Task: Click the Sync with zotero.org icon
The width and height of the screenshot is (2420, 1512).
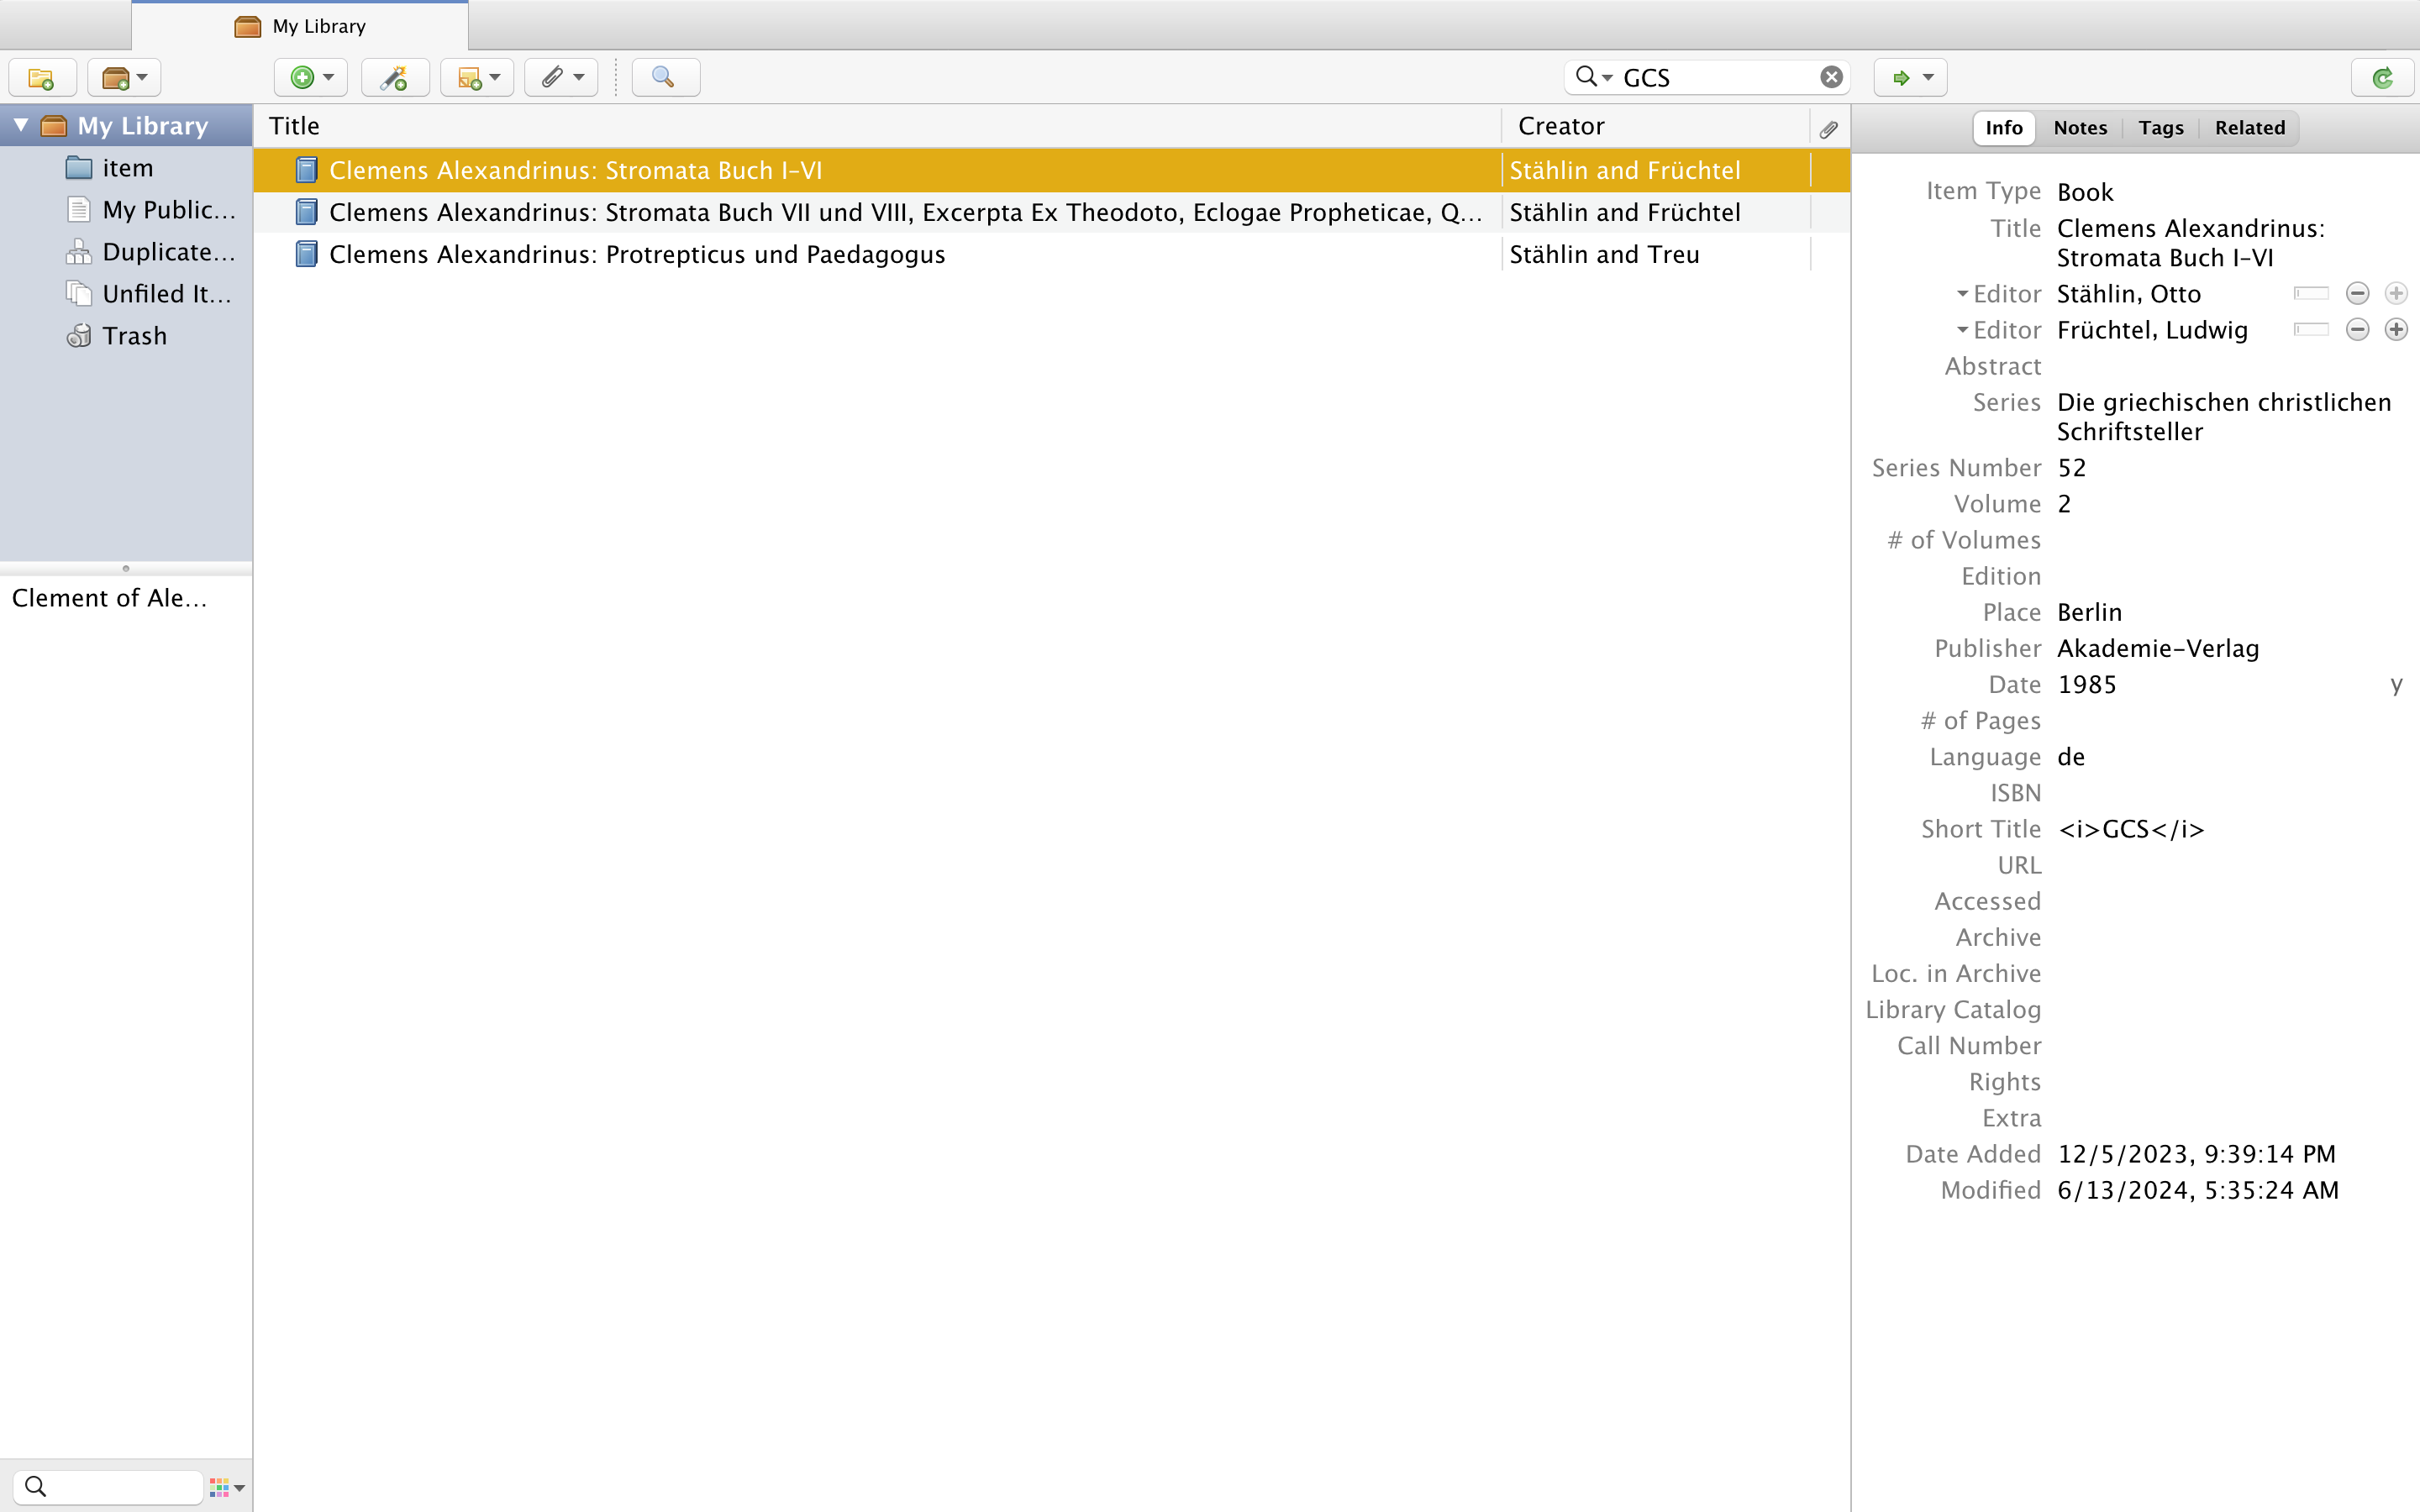Action: pos(2383,77)
